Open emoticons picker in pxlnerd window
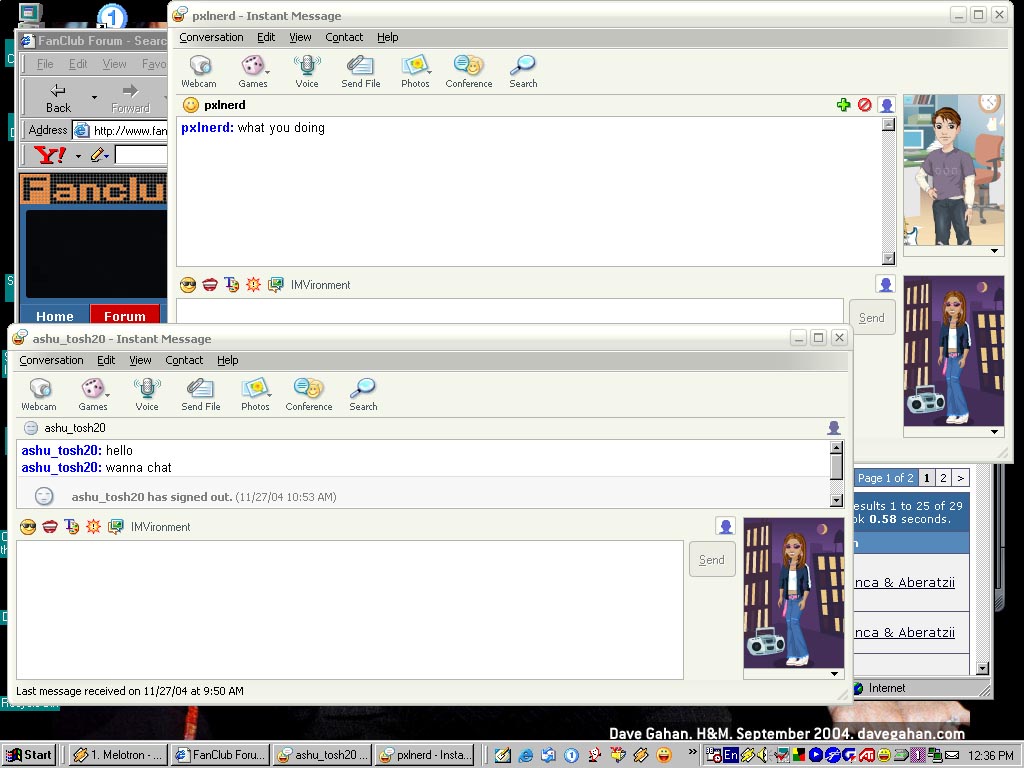The width and height of the screenshot is (1024, 768). [x=188, y=285]
